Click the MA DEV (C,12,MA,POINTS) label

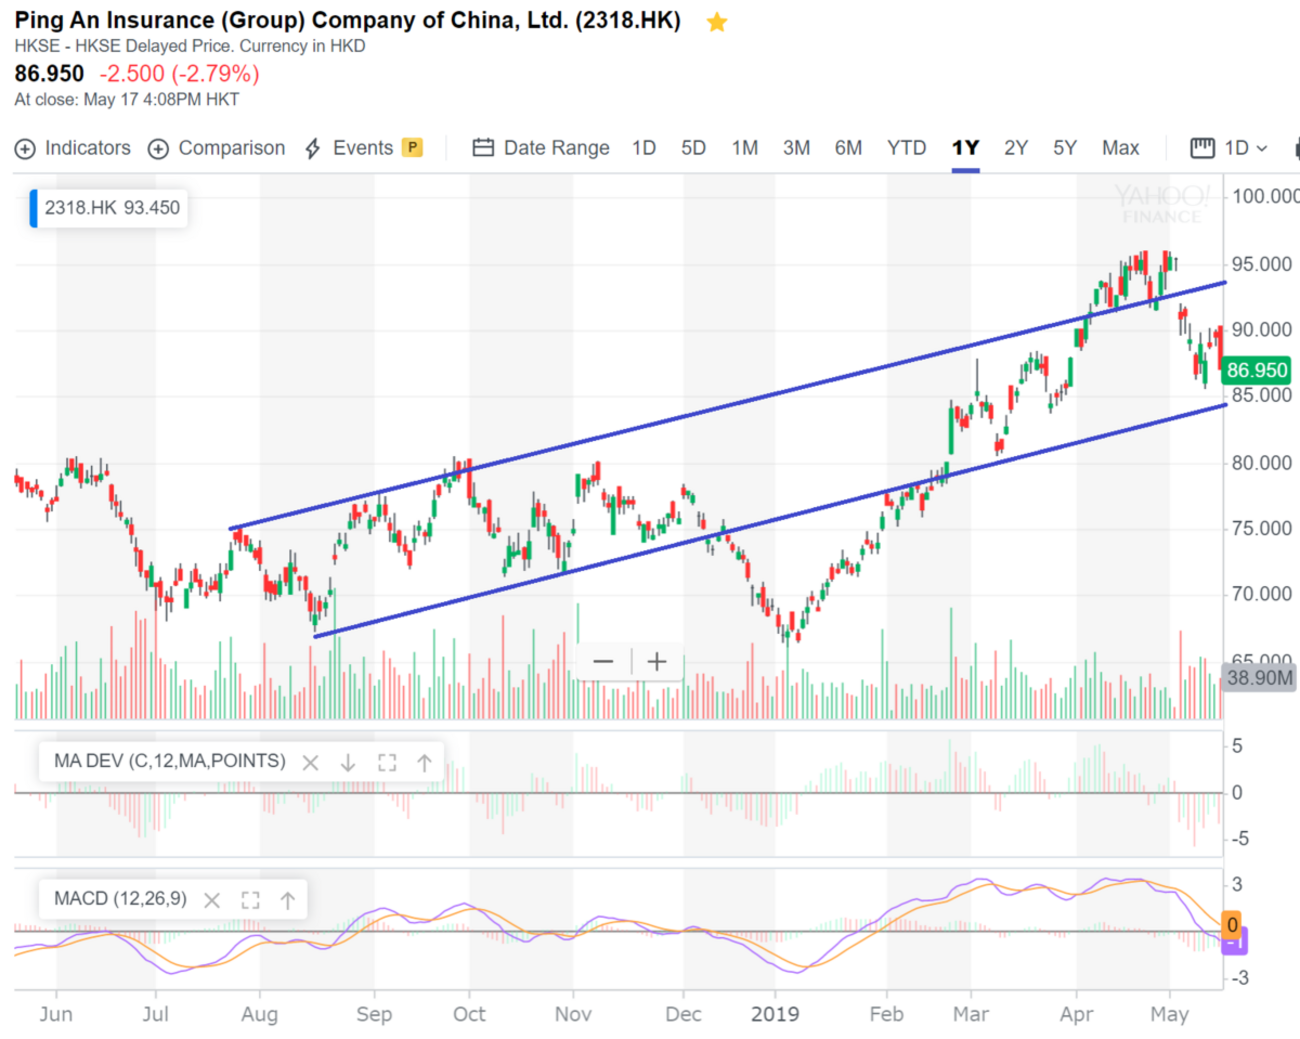(x=169, y=761)
